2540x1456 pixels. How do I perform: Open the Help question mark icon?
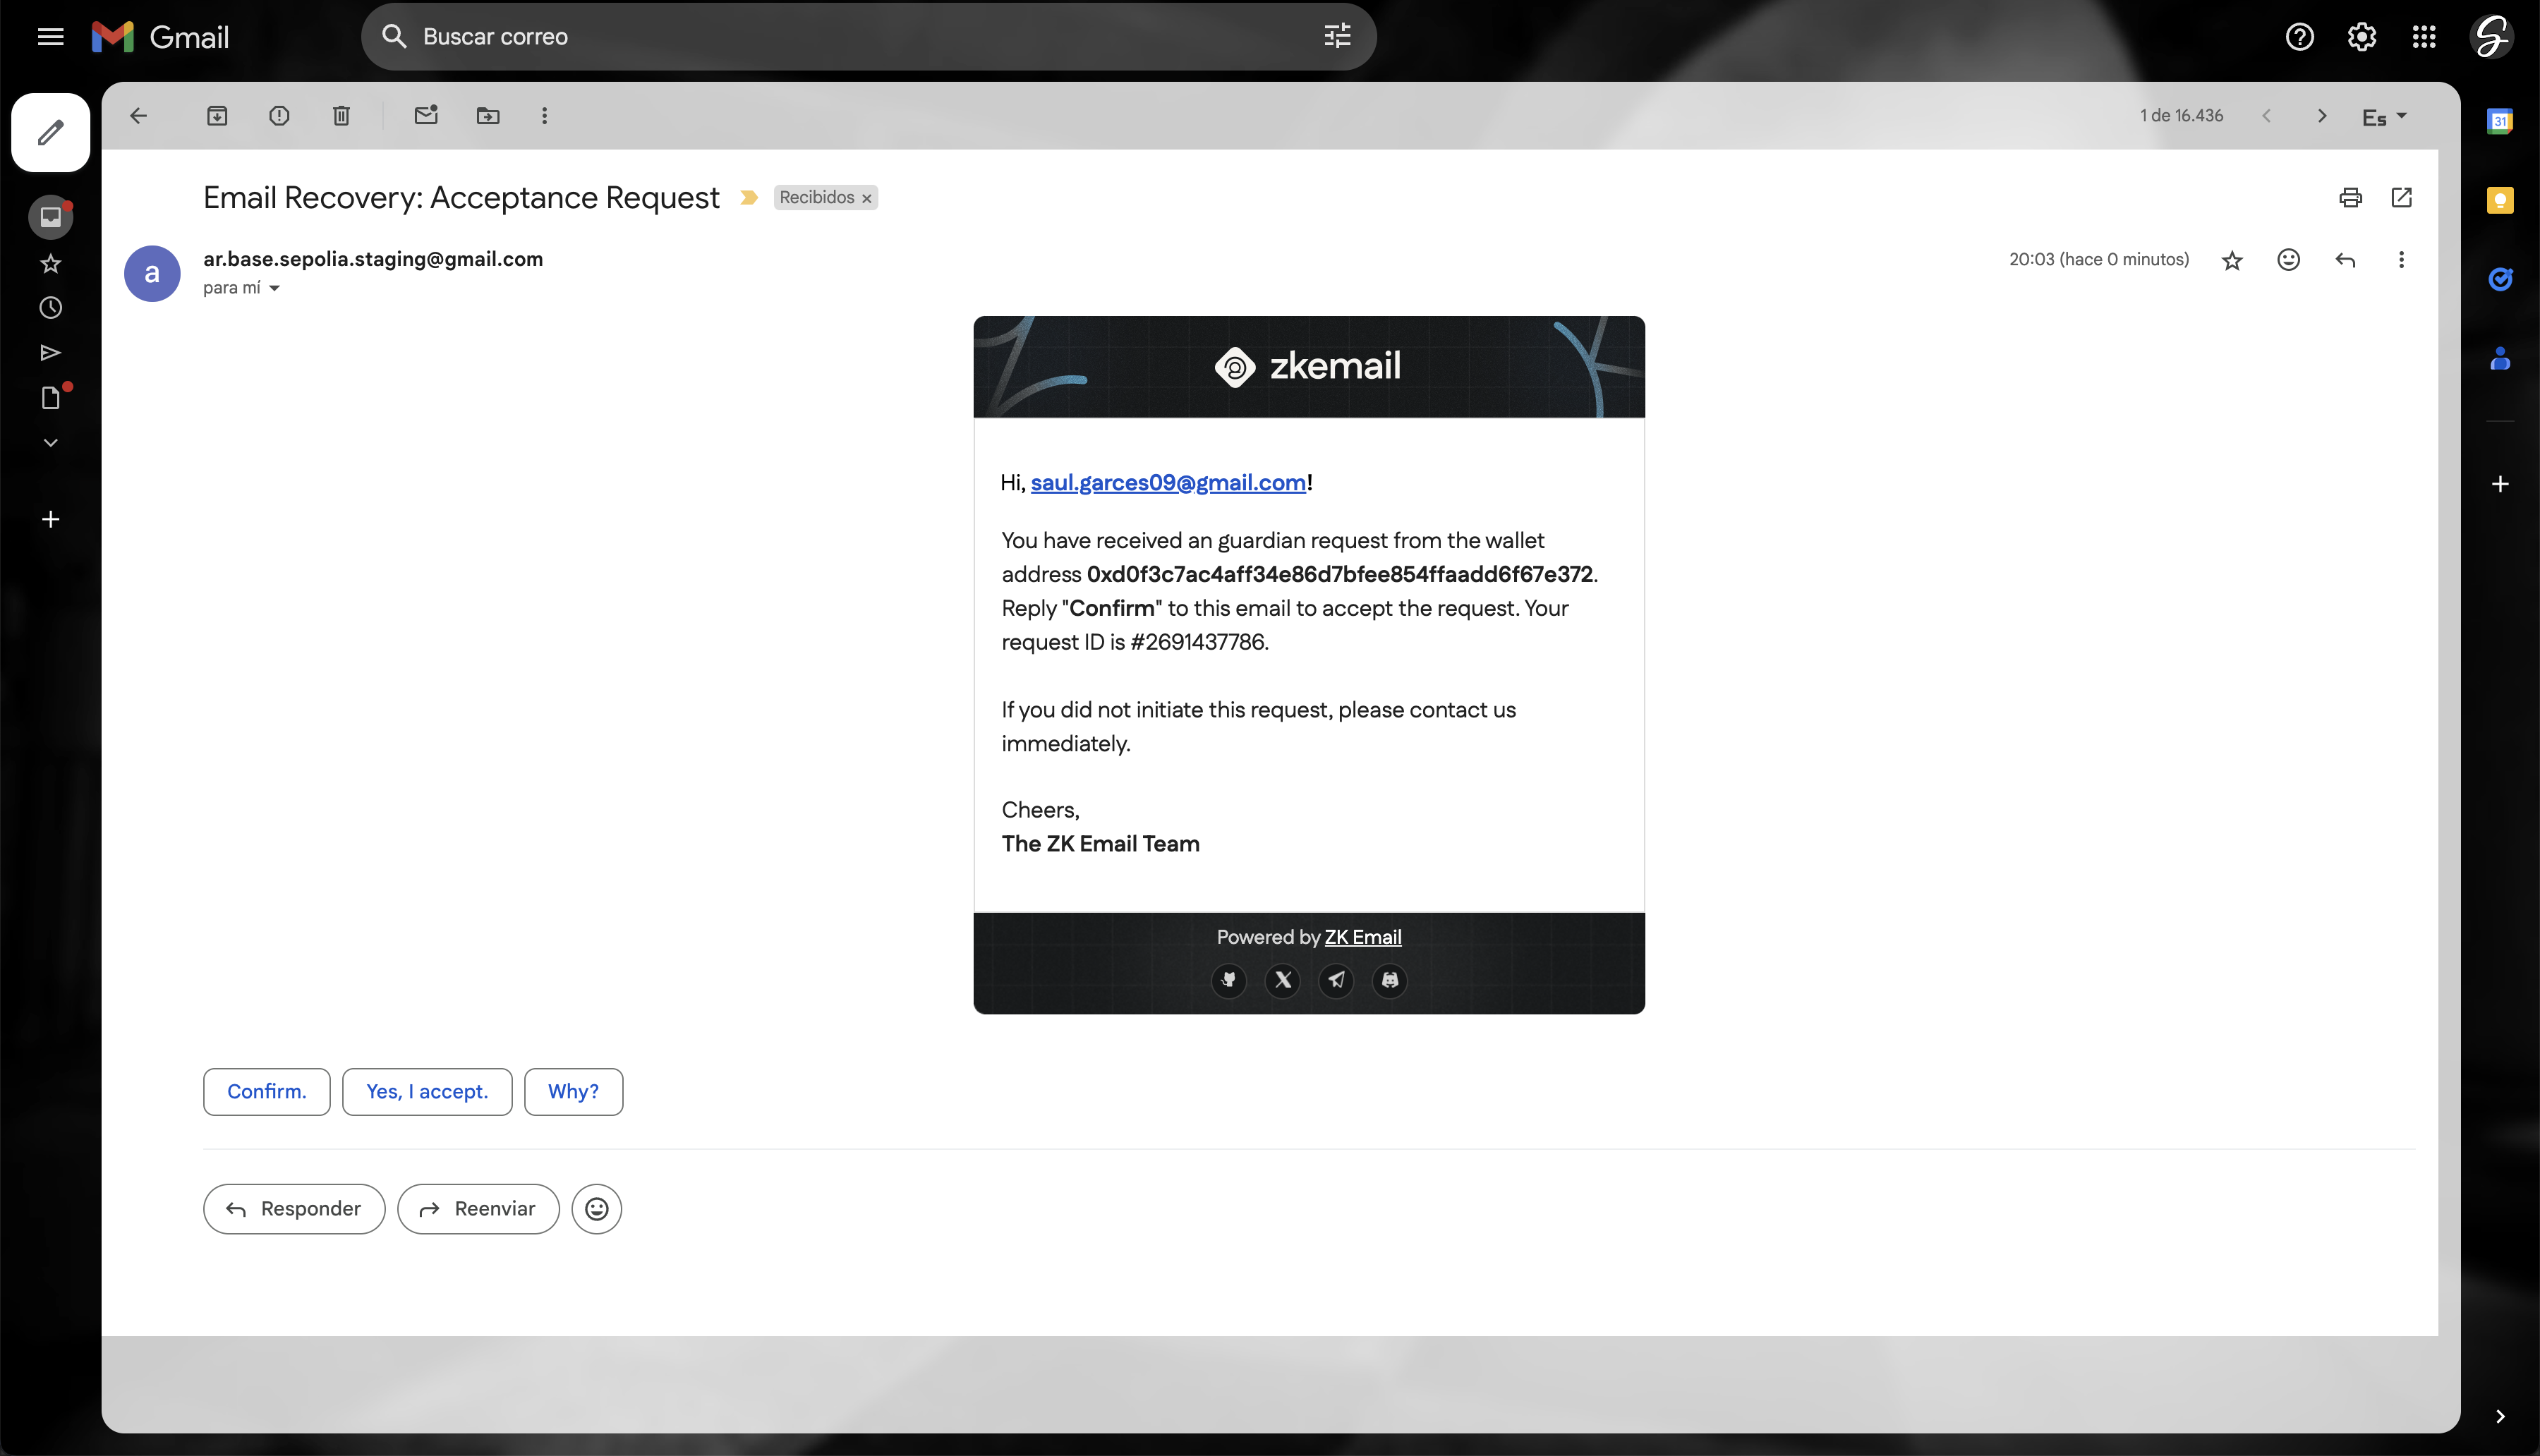click(x=2299, y=37)
